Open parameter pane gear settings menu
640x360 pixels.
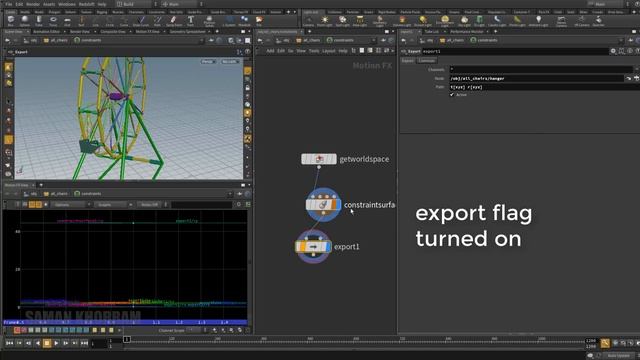point(613,51)
